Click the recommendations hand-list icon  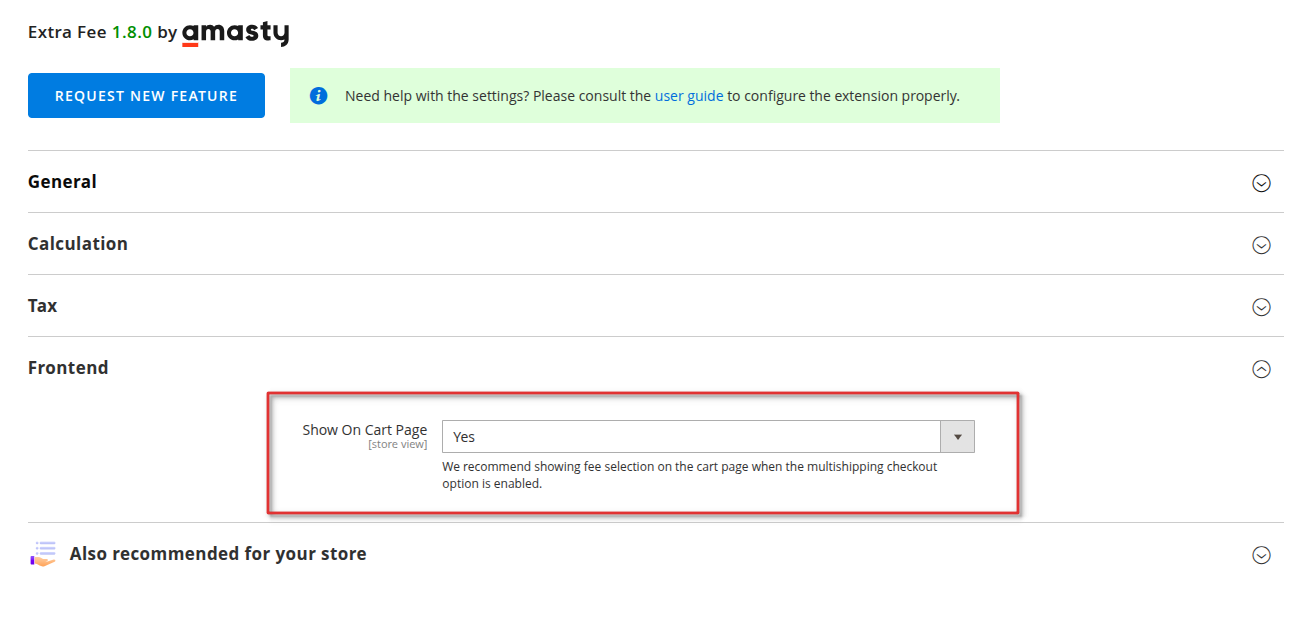[43, 554]
